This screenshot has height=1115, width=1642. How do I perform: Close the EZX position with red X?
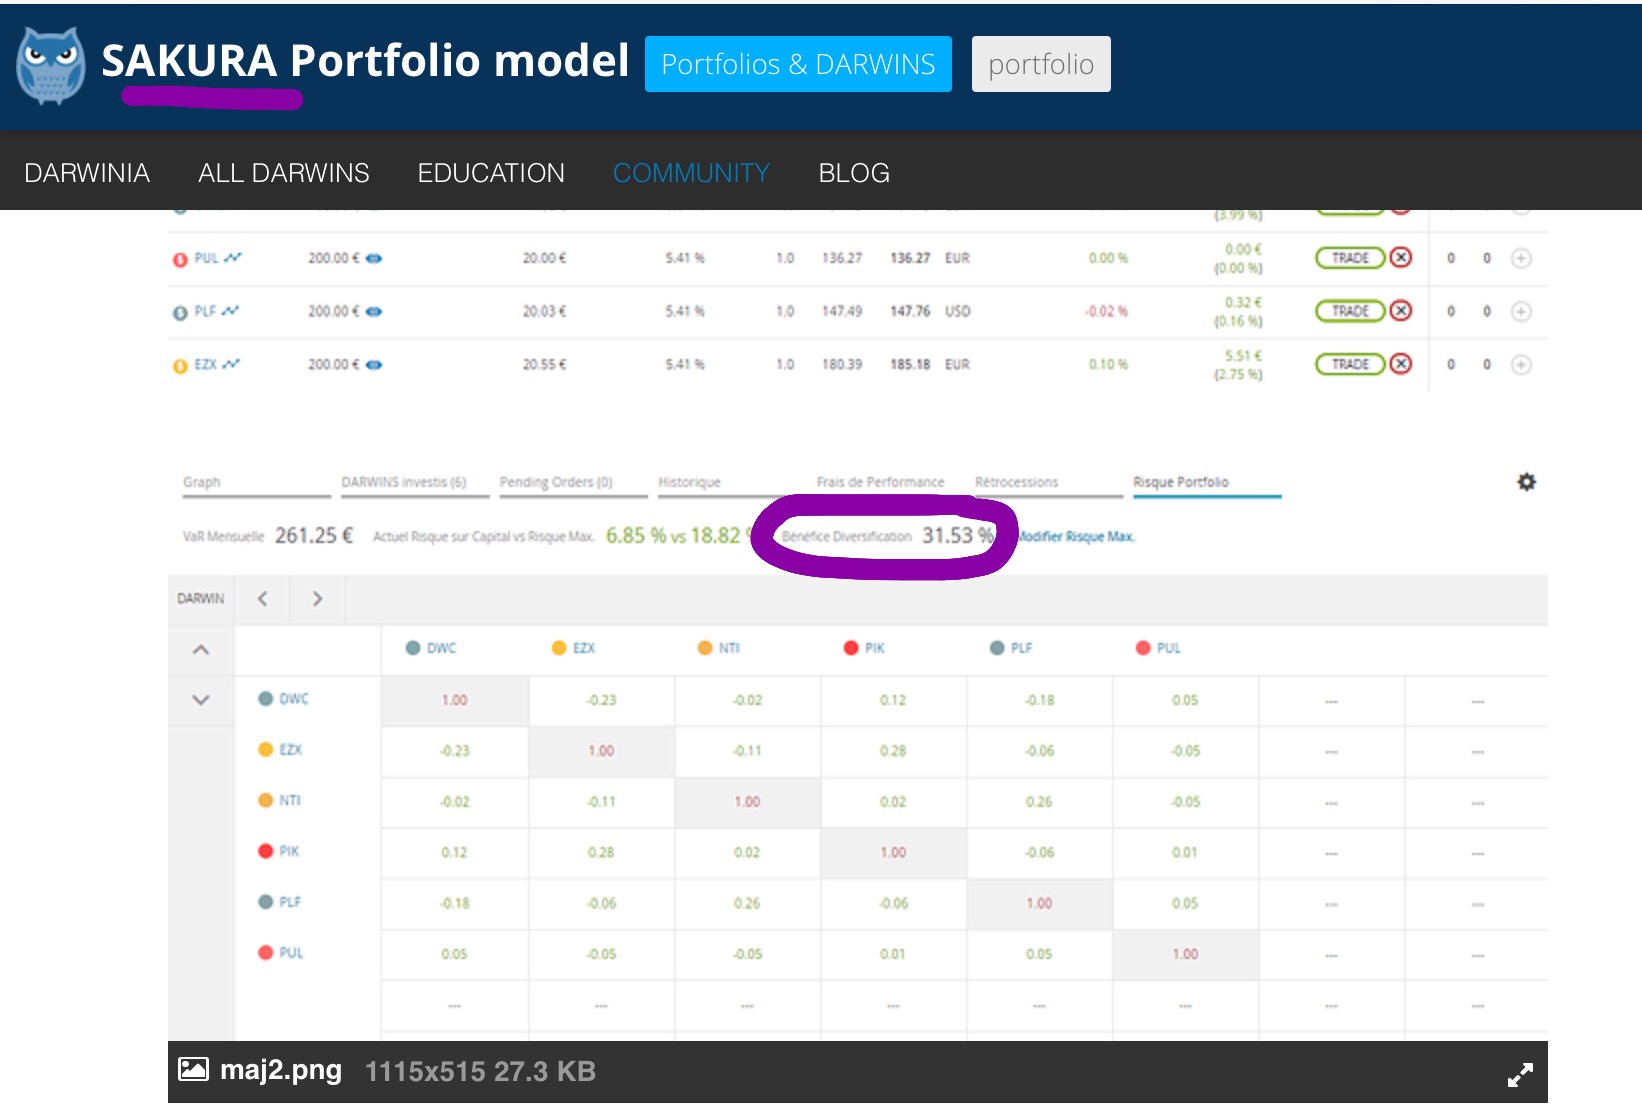[1401, 363]
